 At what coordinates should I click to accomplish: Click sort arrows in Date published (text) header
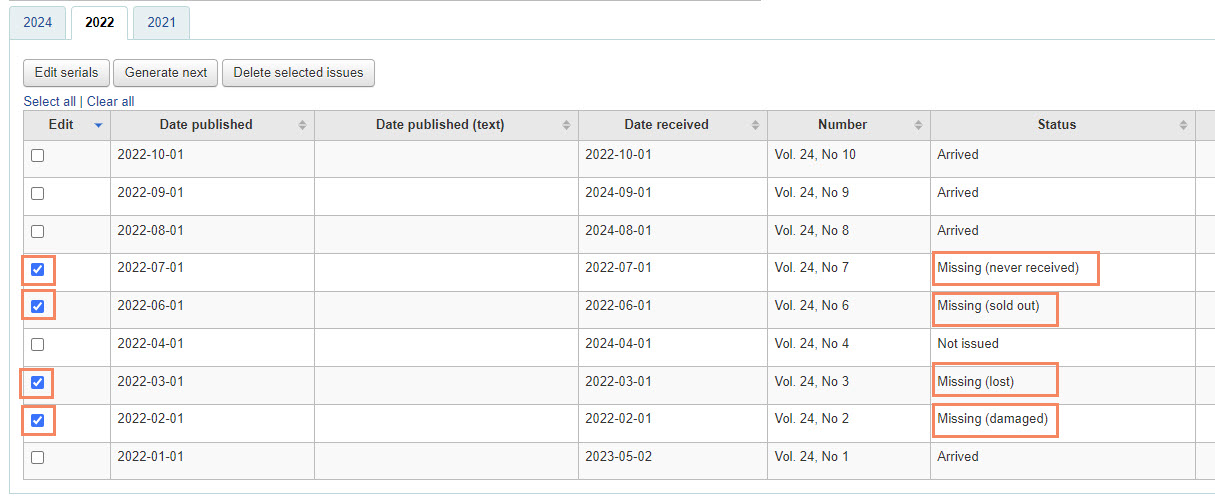(566, 125)
